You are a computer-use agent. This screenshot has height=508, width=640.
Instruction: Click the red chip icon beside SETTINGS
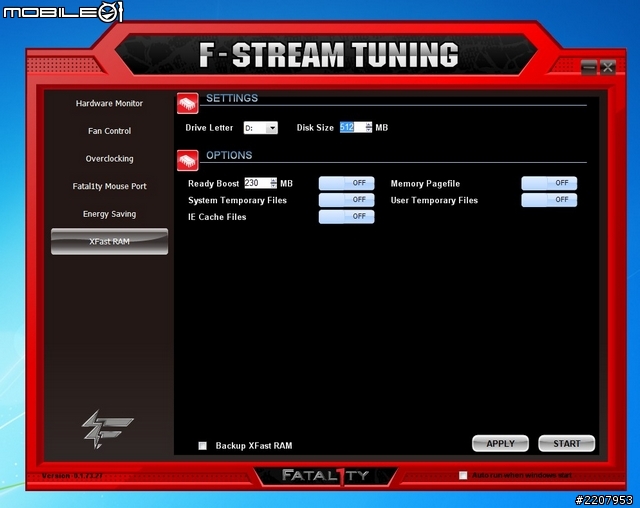pos(188,103)
